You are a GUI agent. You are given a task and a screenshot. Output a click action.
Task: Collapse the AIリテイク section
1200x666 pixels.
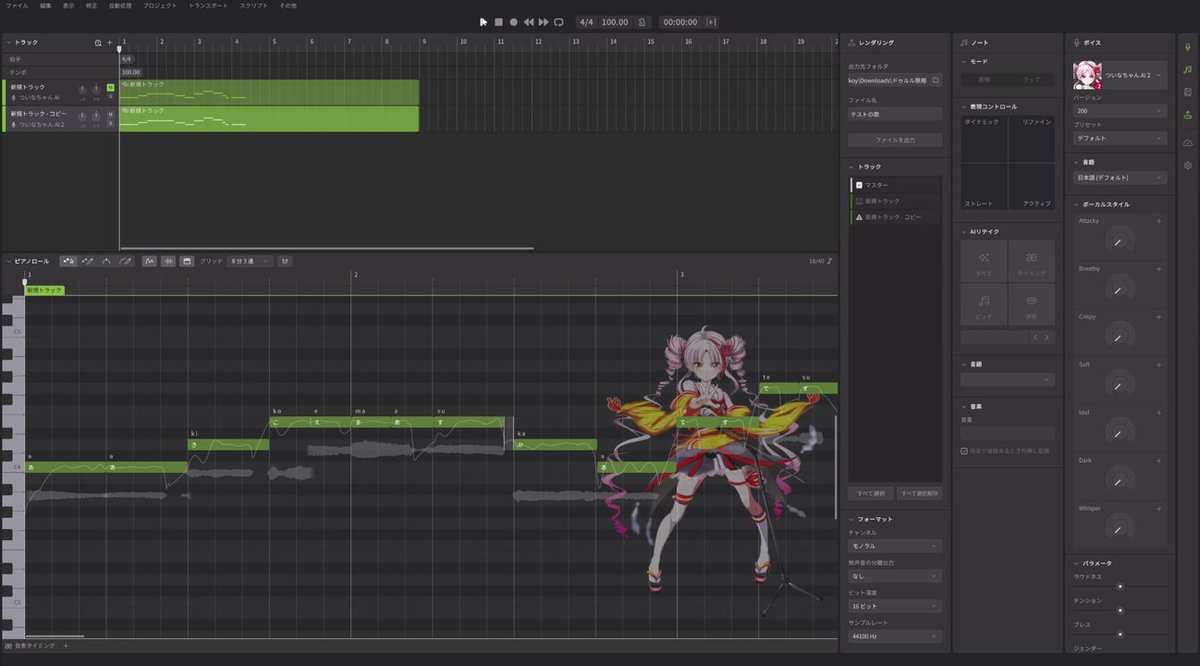click(x=963, y=231)
